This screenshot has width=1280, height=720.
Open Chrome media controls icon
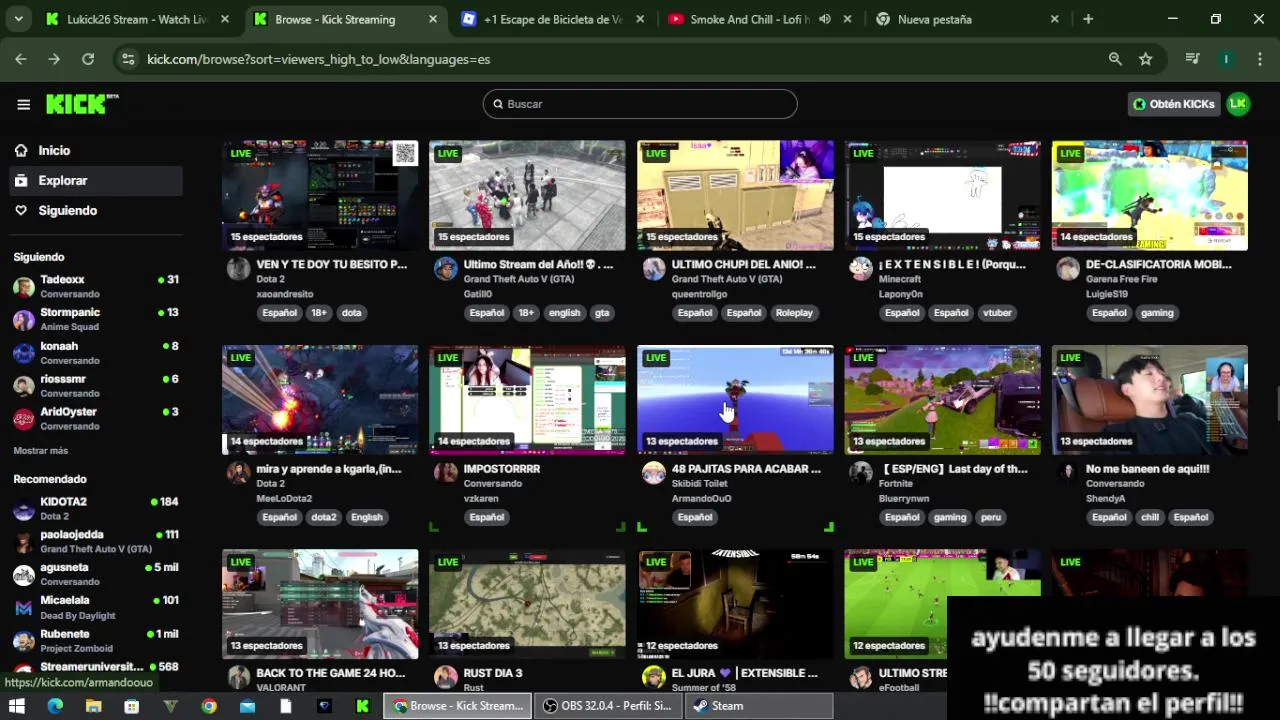[x=1192, y=59]
